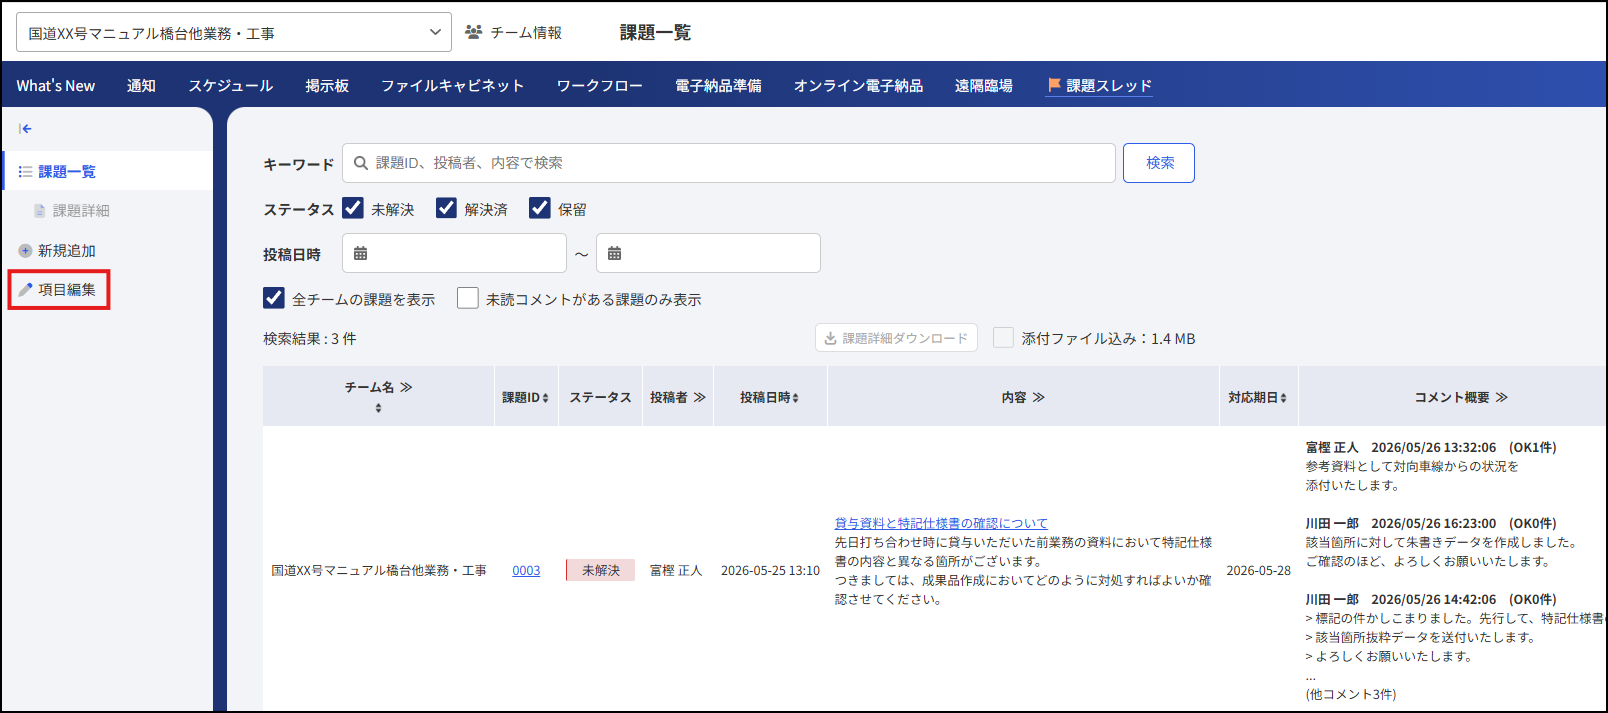The image size is (1608, 713).
Task: Open the 通知 tab
Action: (141, 86)
